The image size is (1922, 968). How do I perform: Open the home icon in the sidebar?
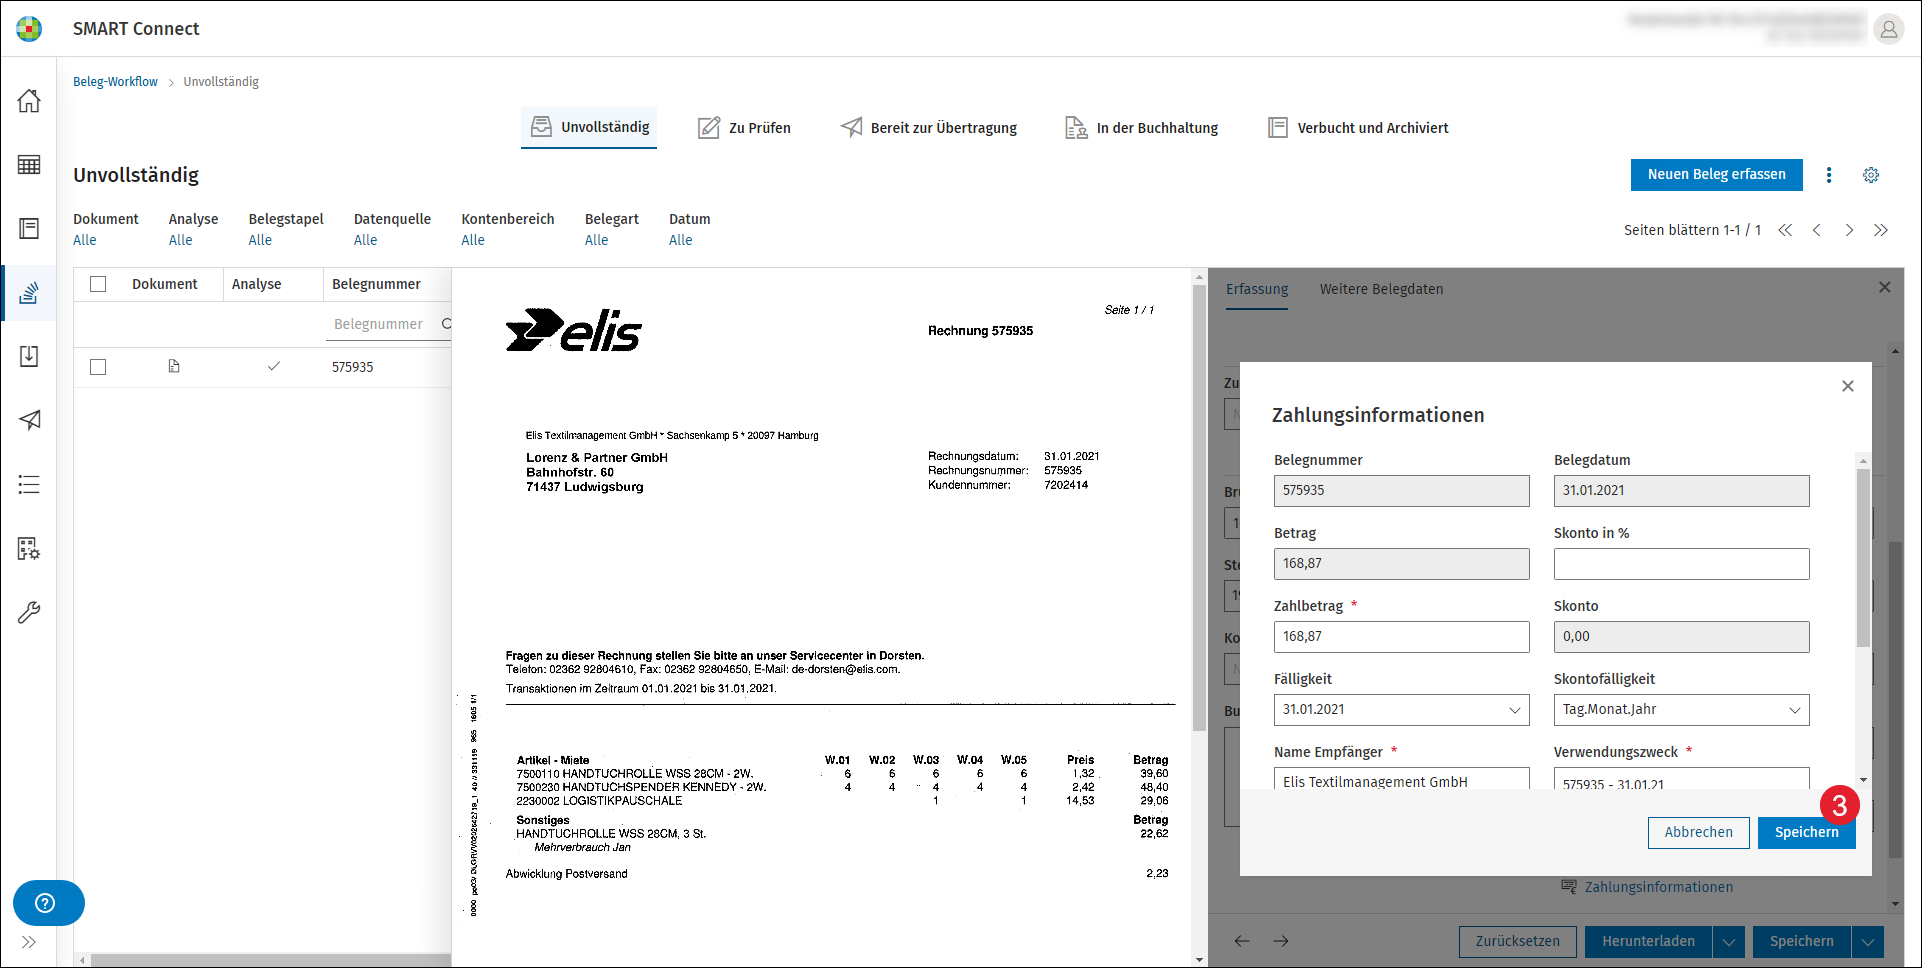click(x=29, y=101)
